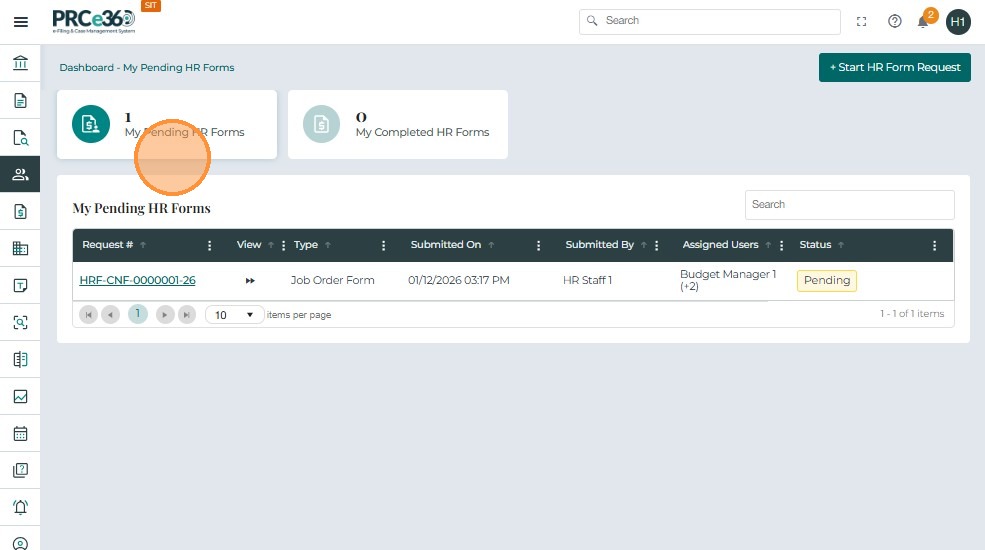Screen dimensions: 985x550
Task: Open the document sidebar icon
Action: click(20, 100)
